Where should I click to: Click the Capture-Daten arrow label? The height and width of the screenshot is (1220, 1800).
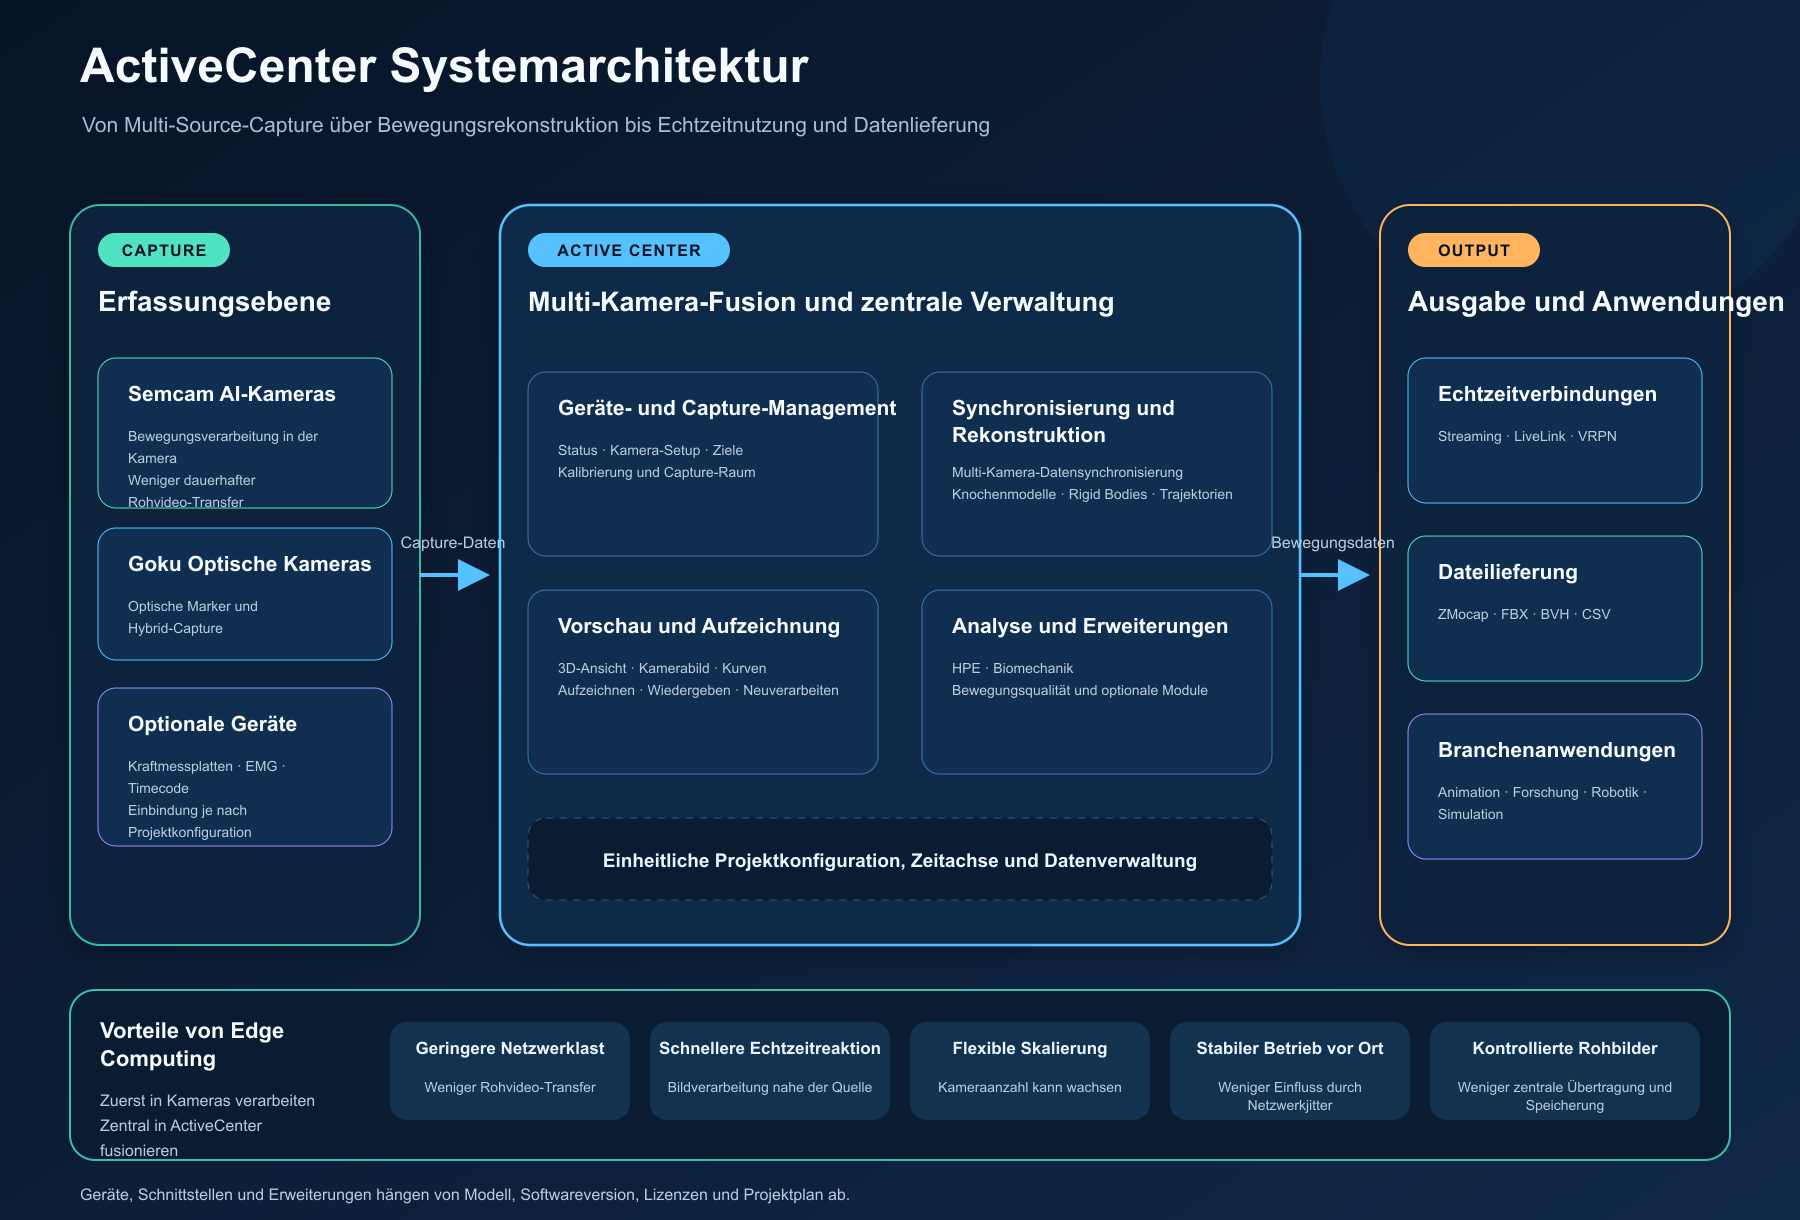453,543
